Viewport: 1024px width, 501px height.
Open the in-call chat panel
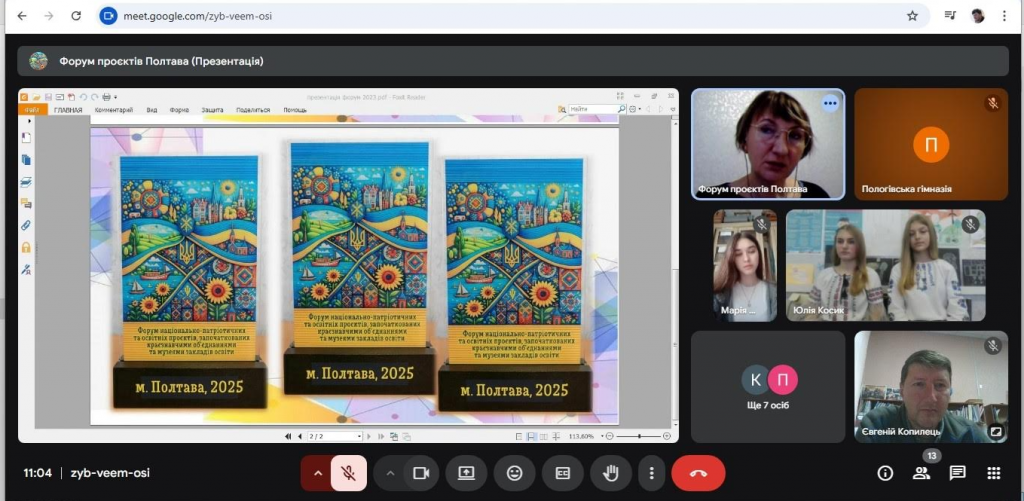[957, 473]
